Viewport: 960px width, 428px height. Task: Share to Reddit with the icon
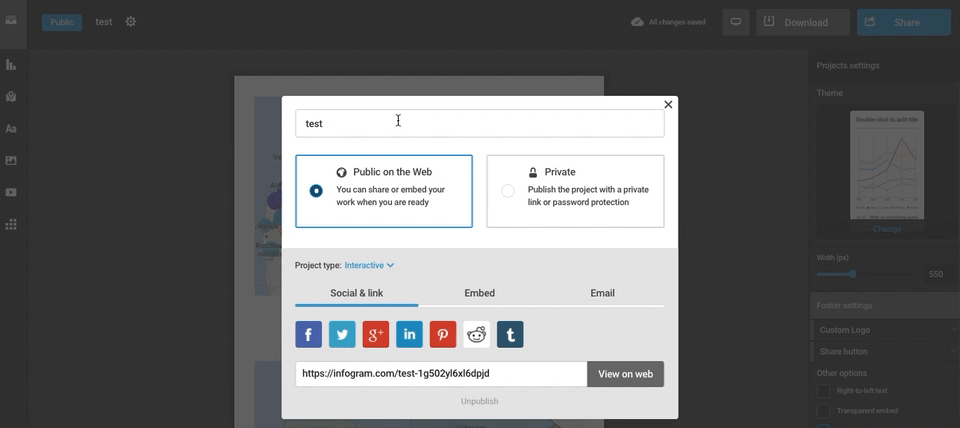[477, 335]
